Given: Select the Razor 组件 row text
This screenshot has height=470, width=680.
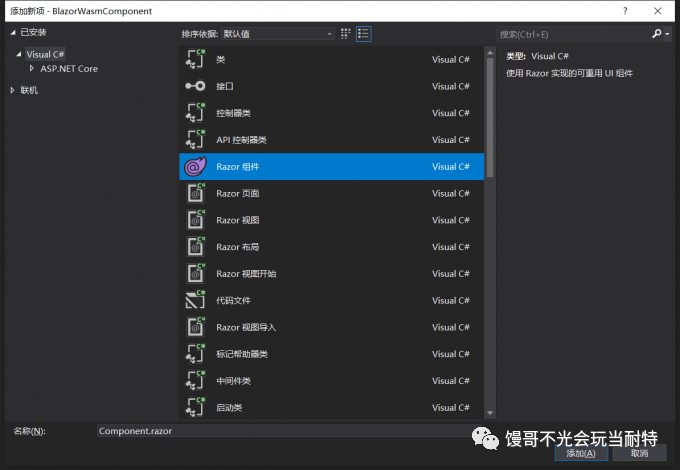Looking at the screenshot, I should pos(238,167).
